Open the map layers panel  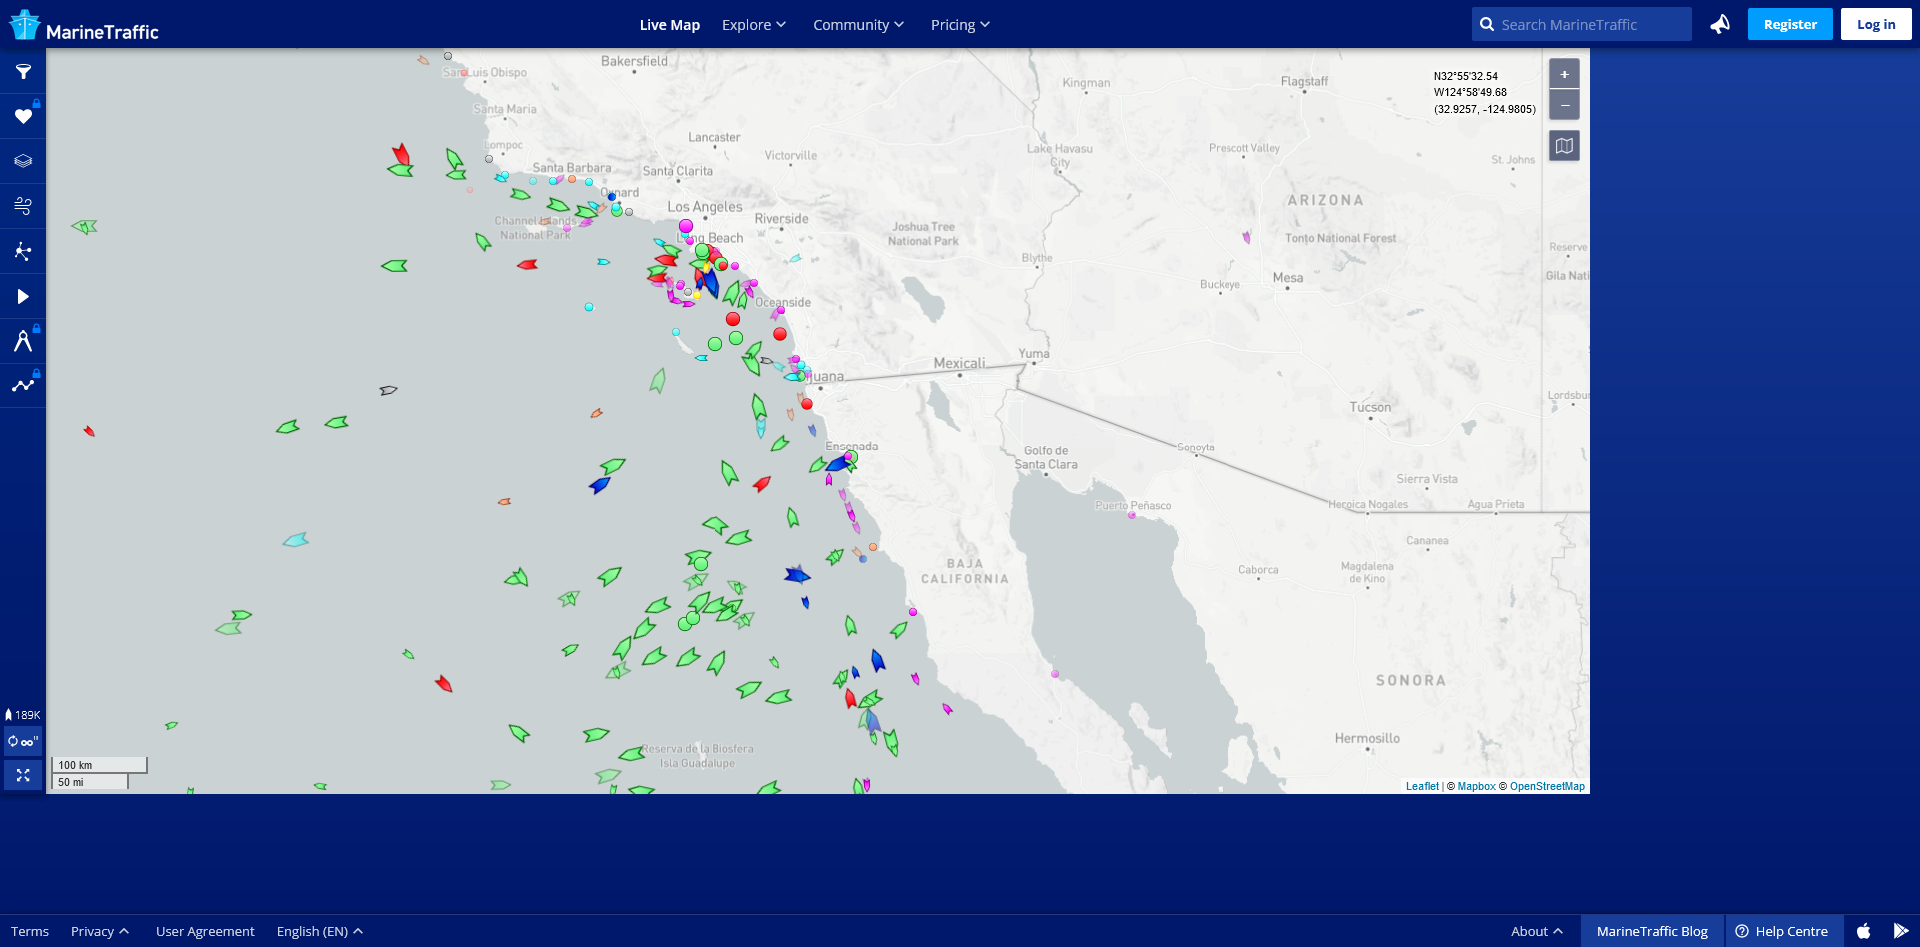(x=23, y=161)
